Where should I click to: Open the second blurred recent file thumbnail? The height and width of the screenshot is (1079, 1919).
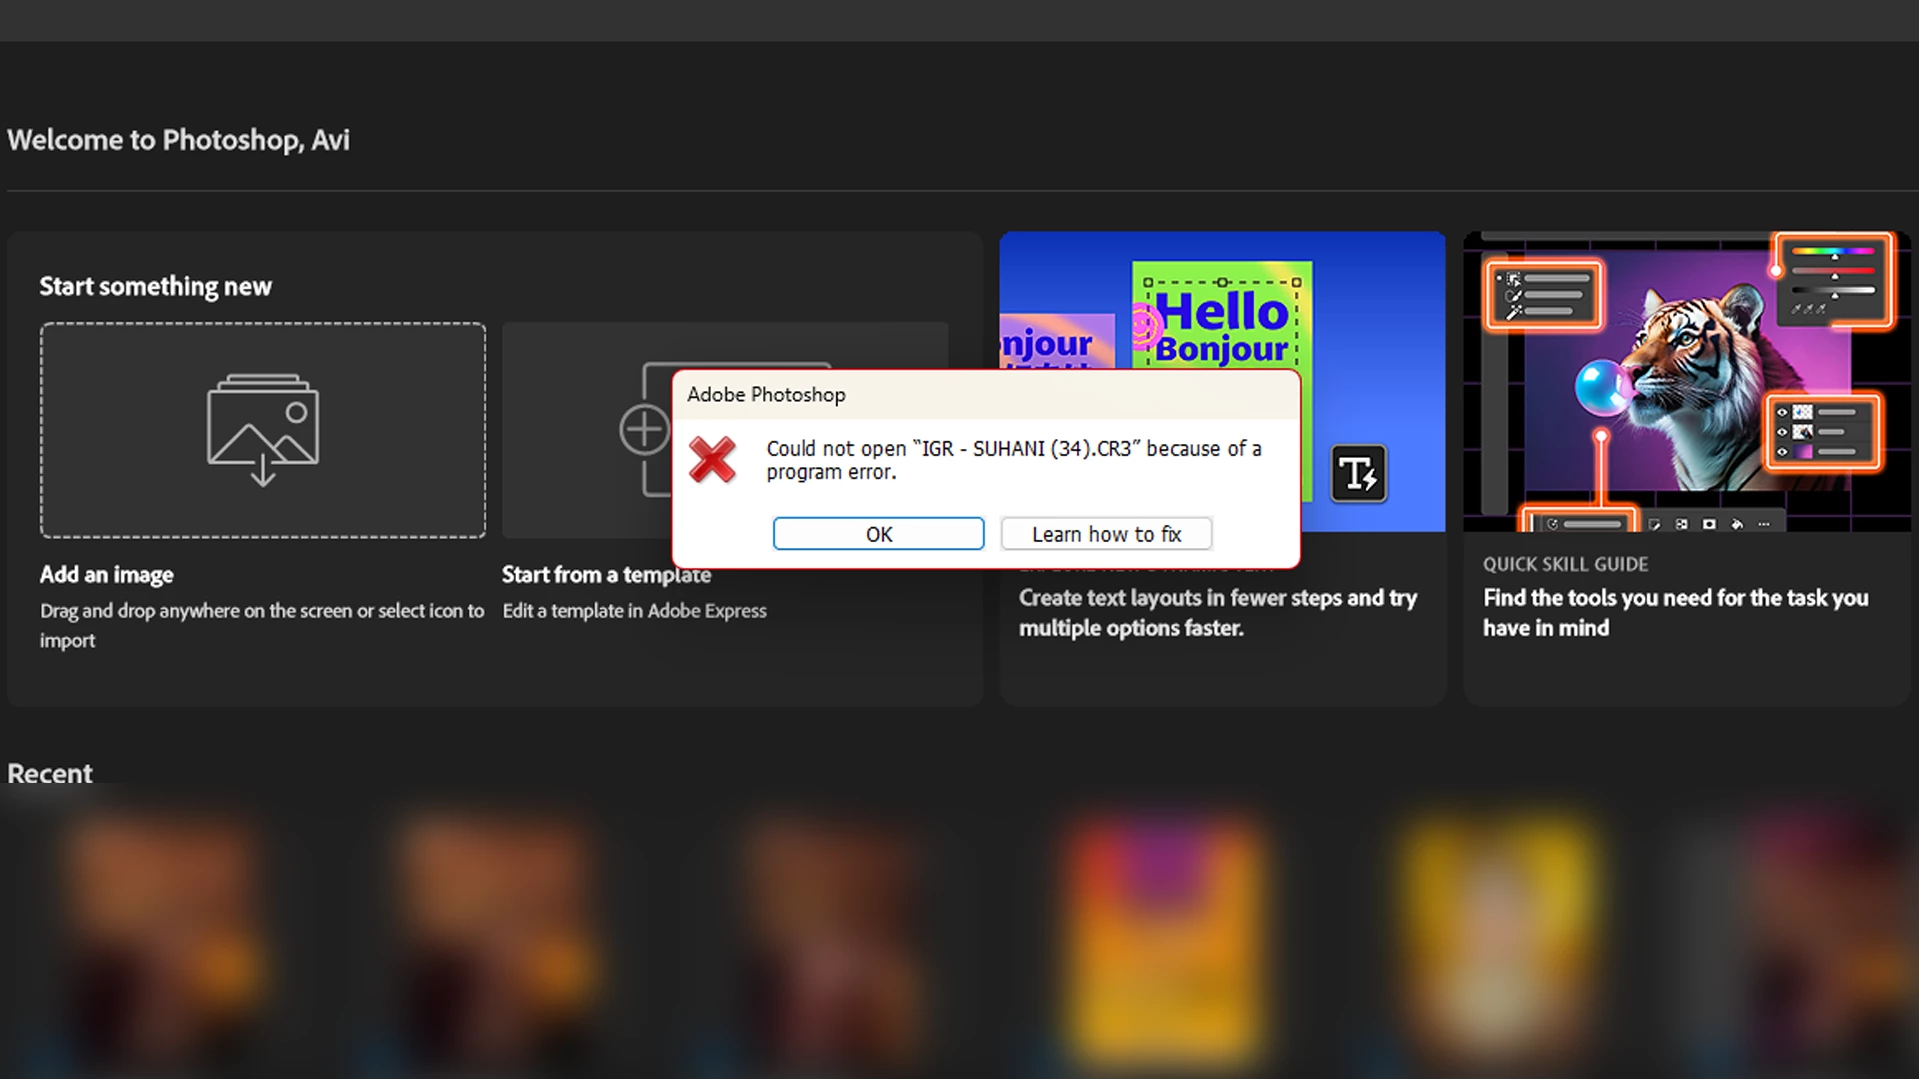pos(497,940)
